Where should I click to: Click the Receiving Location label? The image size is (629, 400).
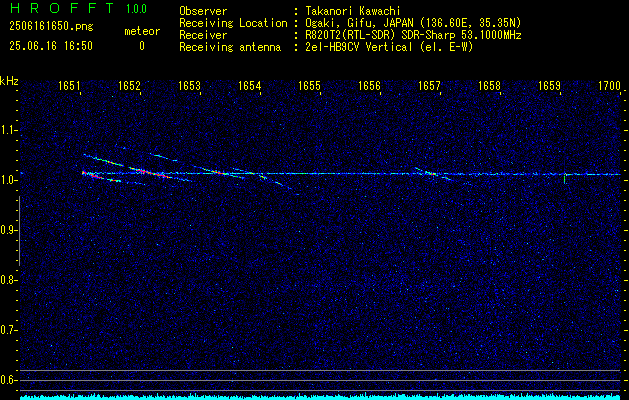click(233, 23)
